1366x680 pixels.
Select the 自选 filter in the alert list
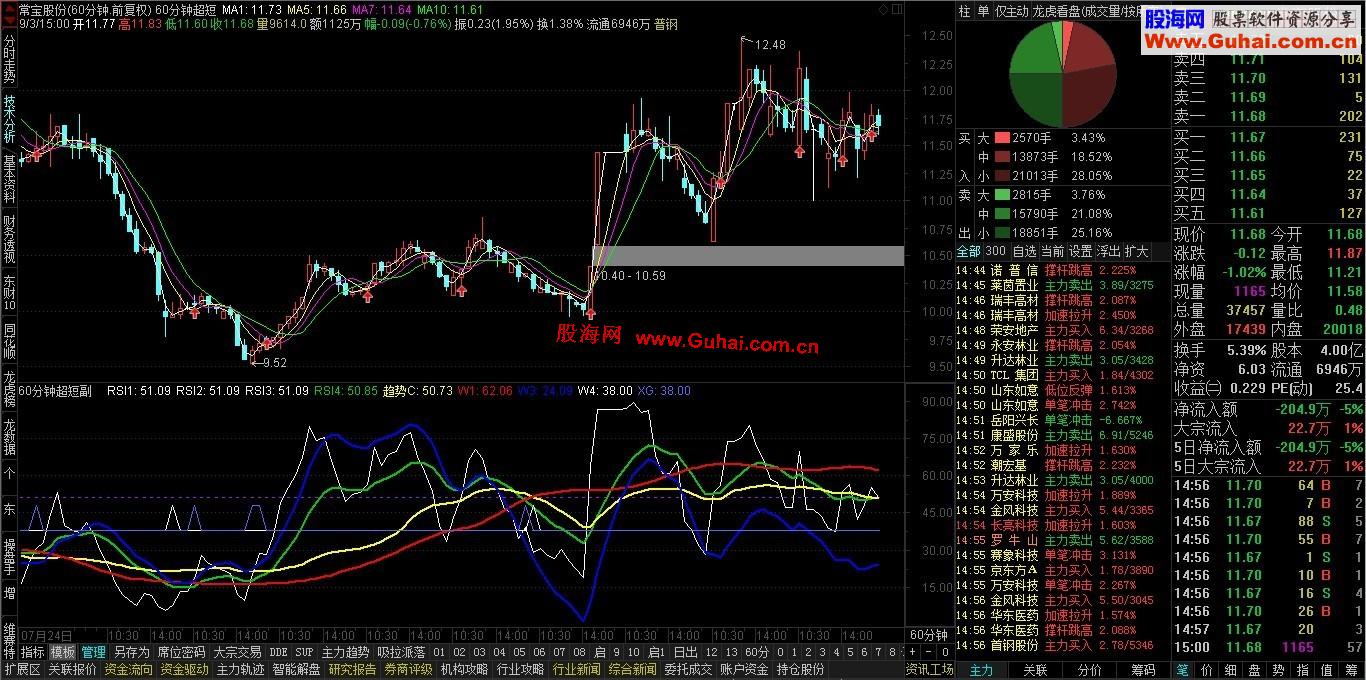click(1024, 251)
